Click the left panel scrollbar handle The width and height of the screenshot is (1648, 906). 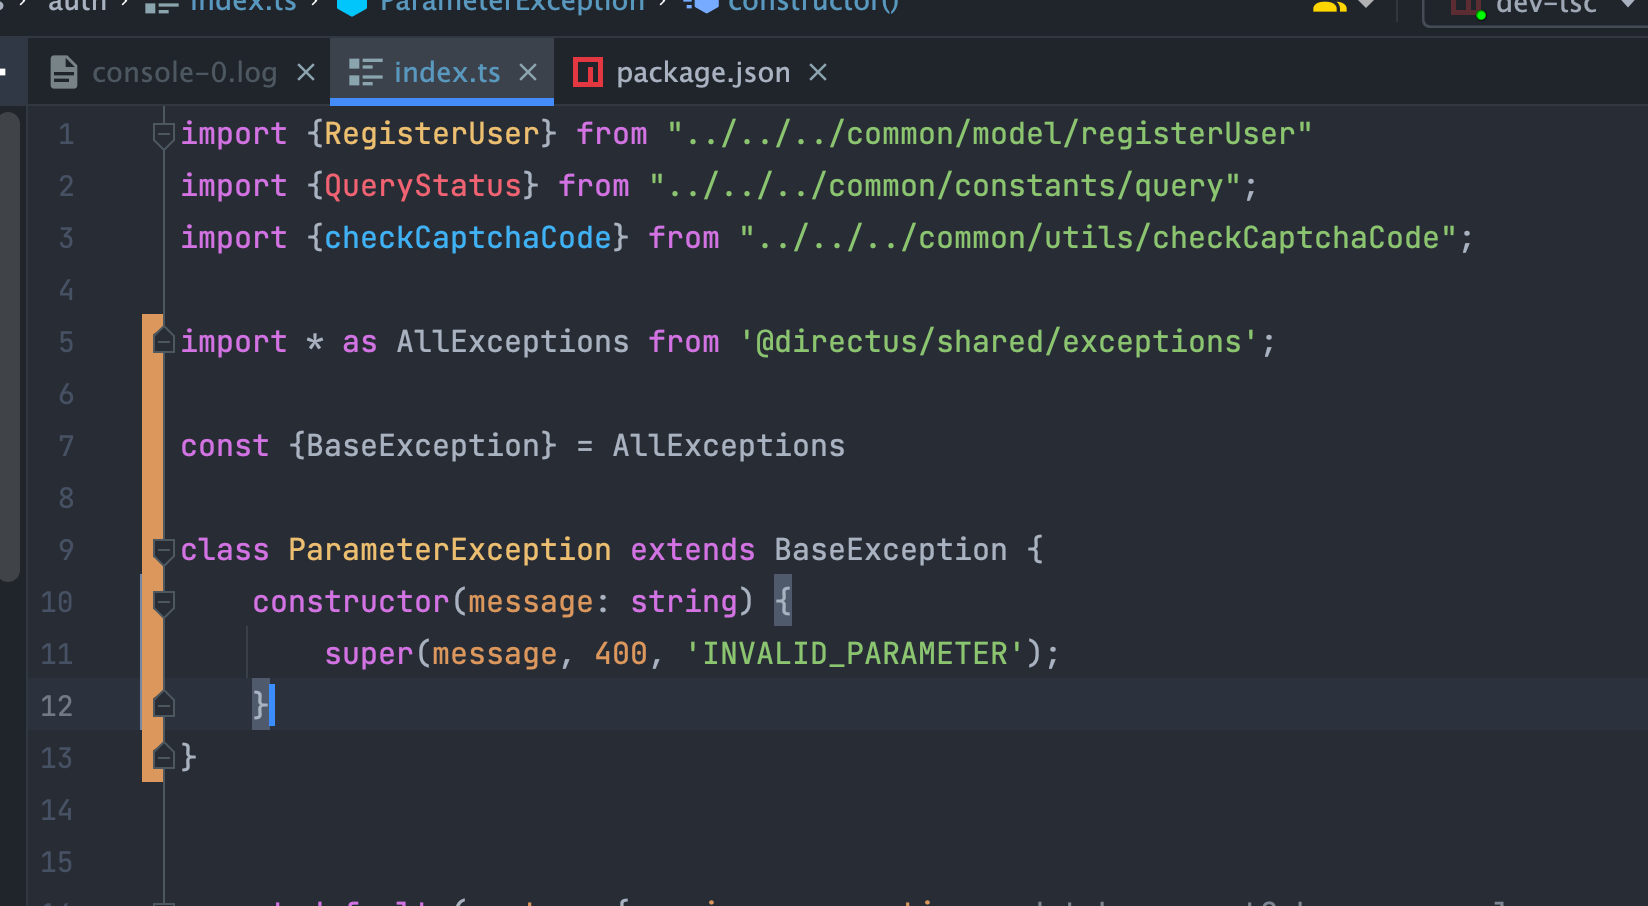tap(9, 346)
